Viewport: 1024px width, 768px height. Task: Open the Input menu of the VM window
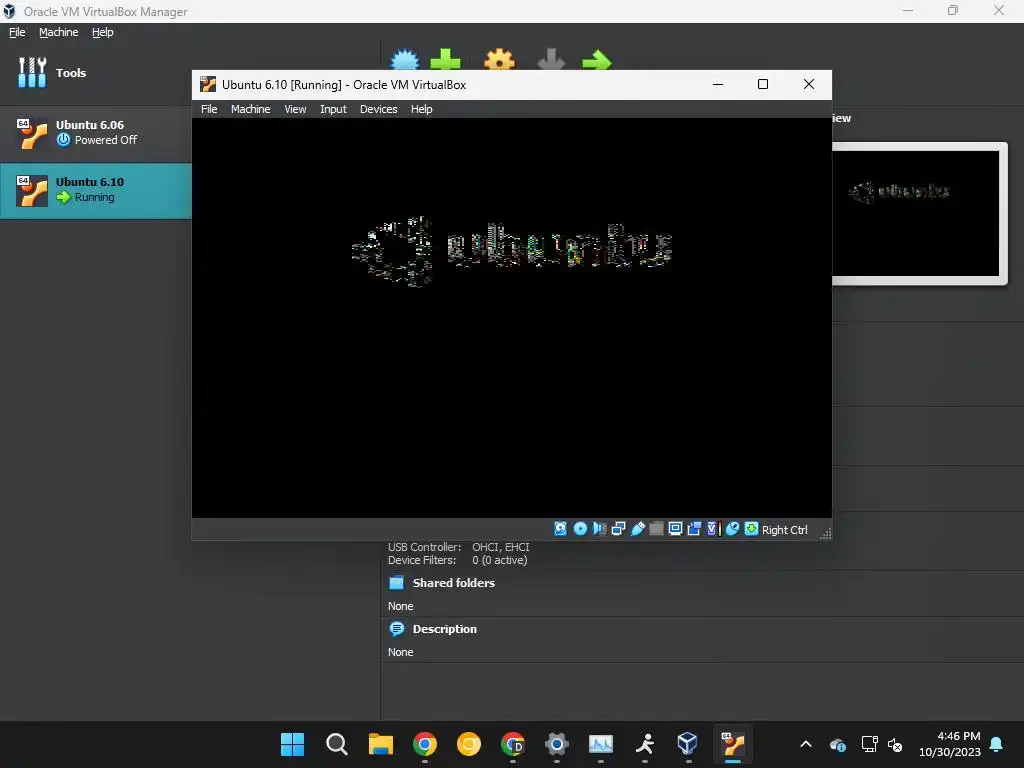click(333, 109)
